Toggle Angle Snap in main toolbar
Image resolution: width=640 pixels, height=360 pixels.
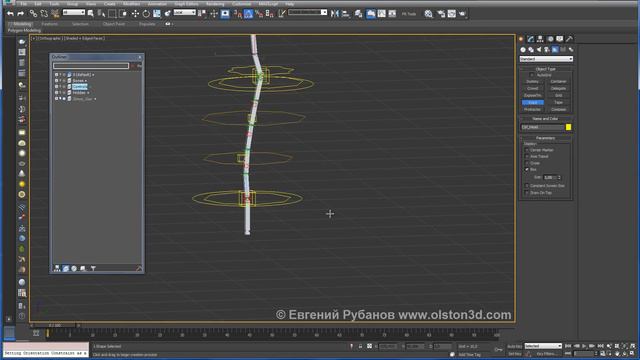coord(248,13)
